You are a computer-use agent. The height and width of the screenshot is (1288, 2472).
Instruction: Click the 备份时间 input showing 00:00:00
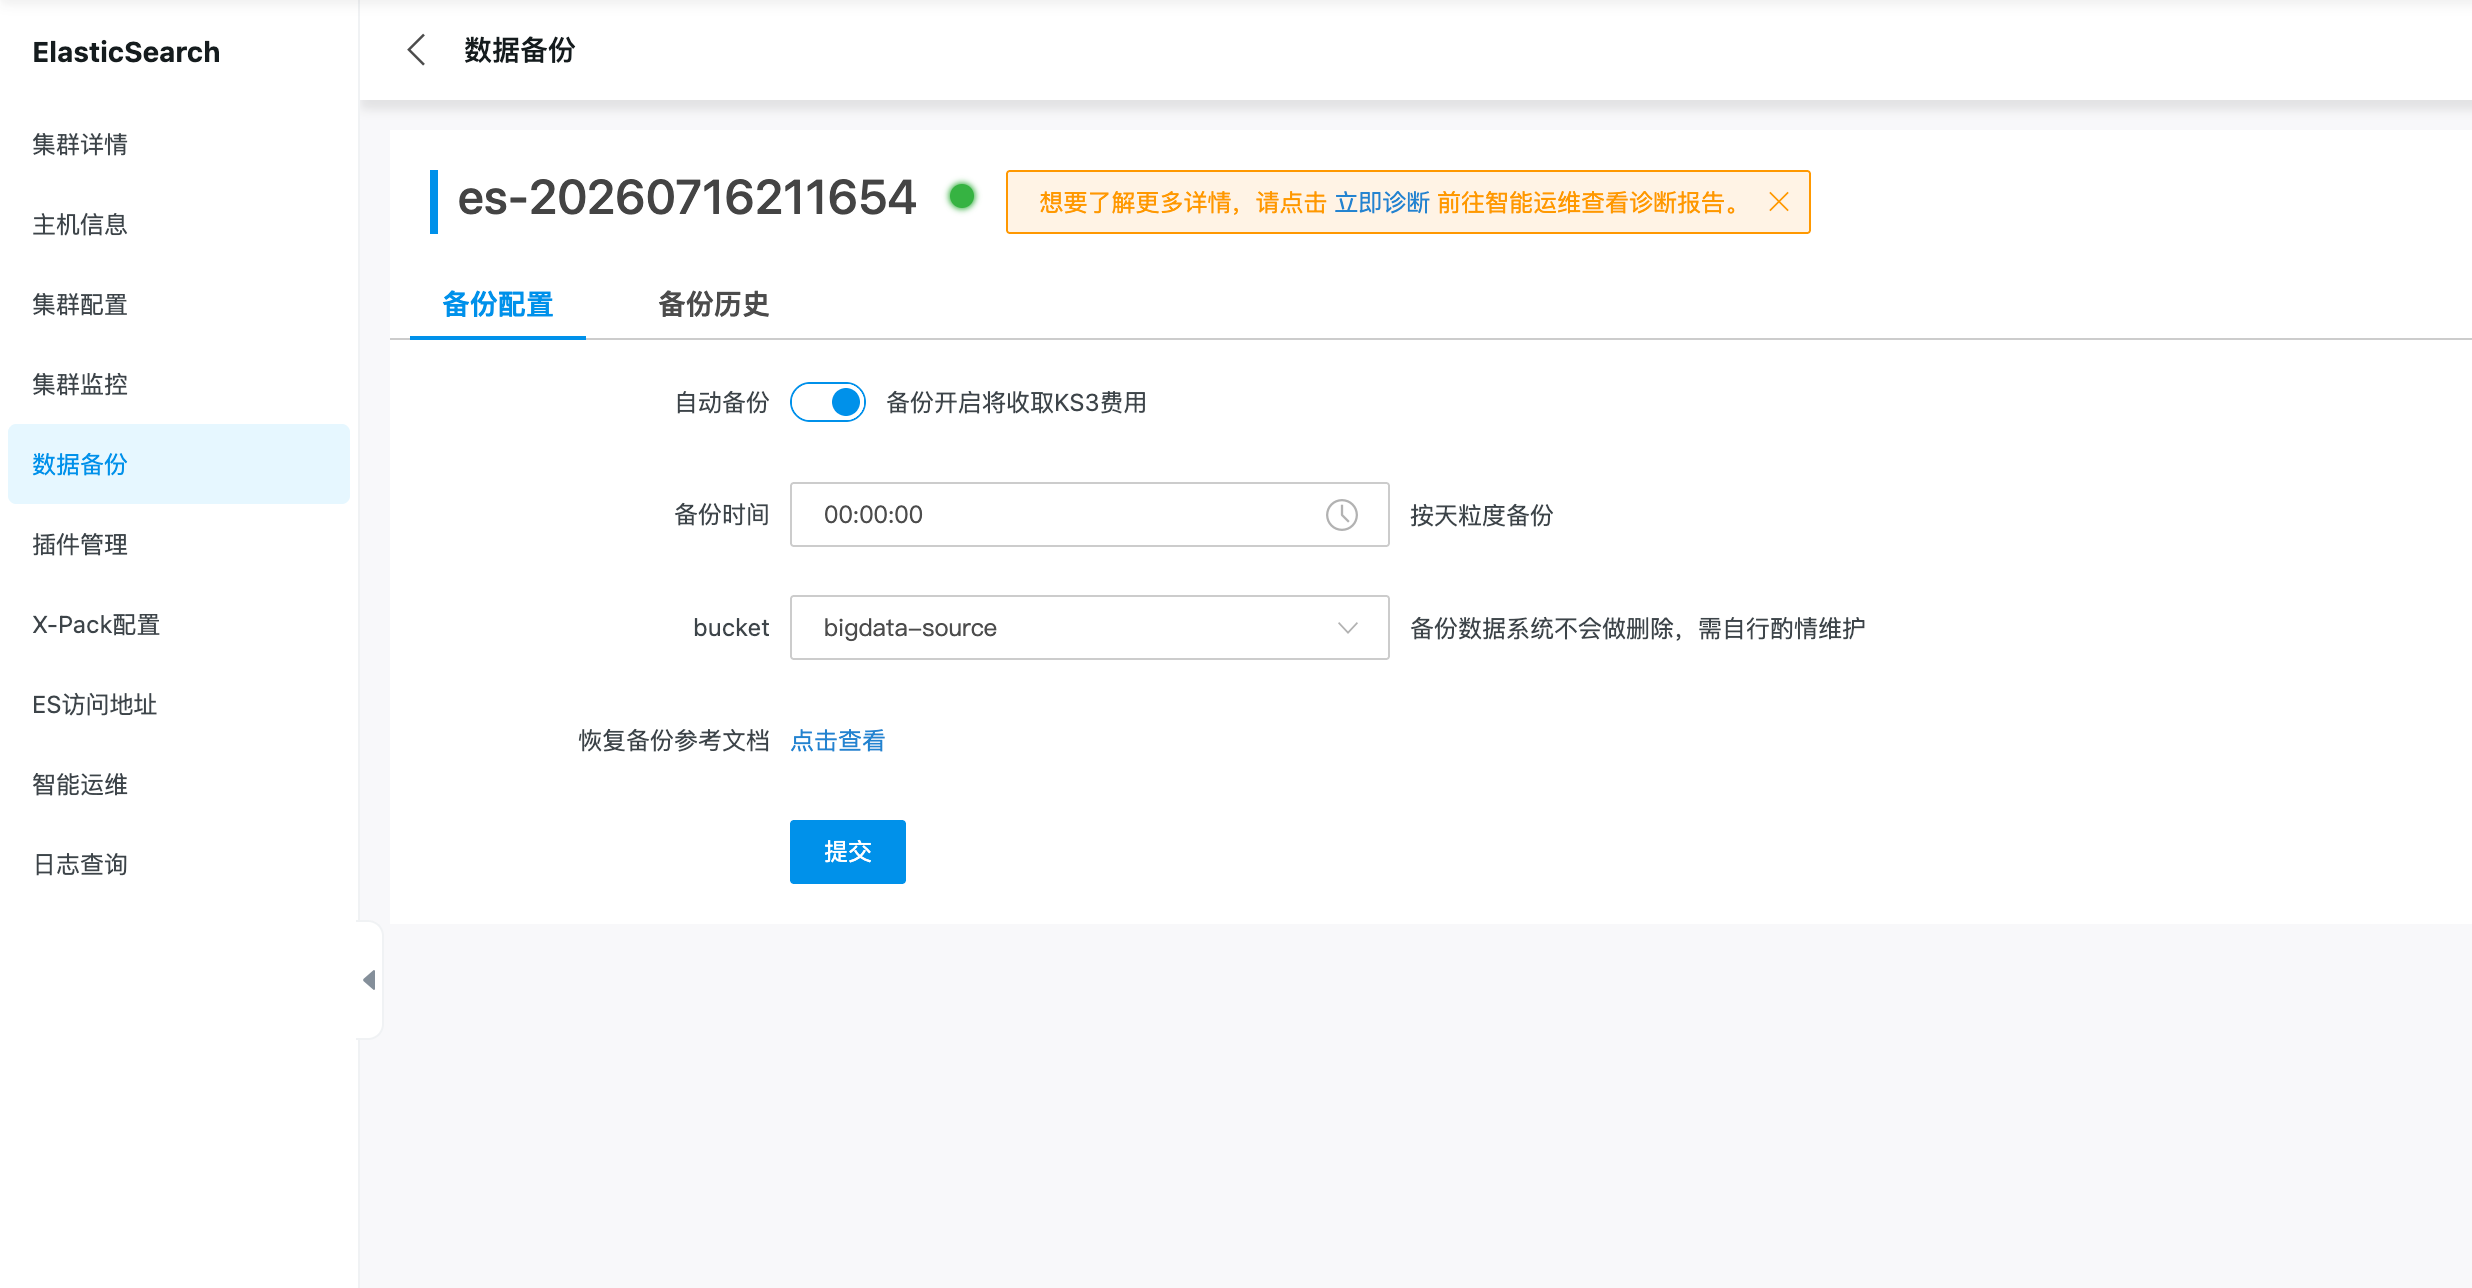click(x=1089, y=515)
